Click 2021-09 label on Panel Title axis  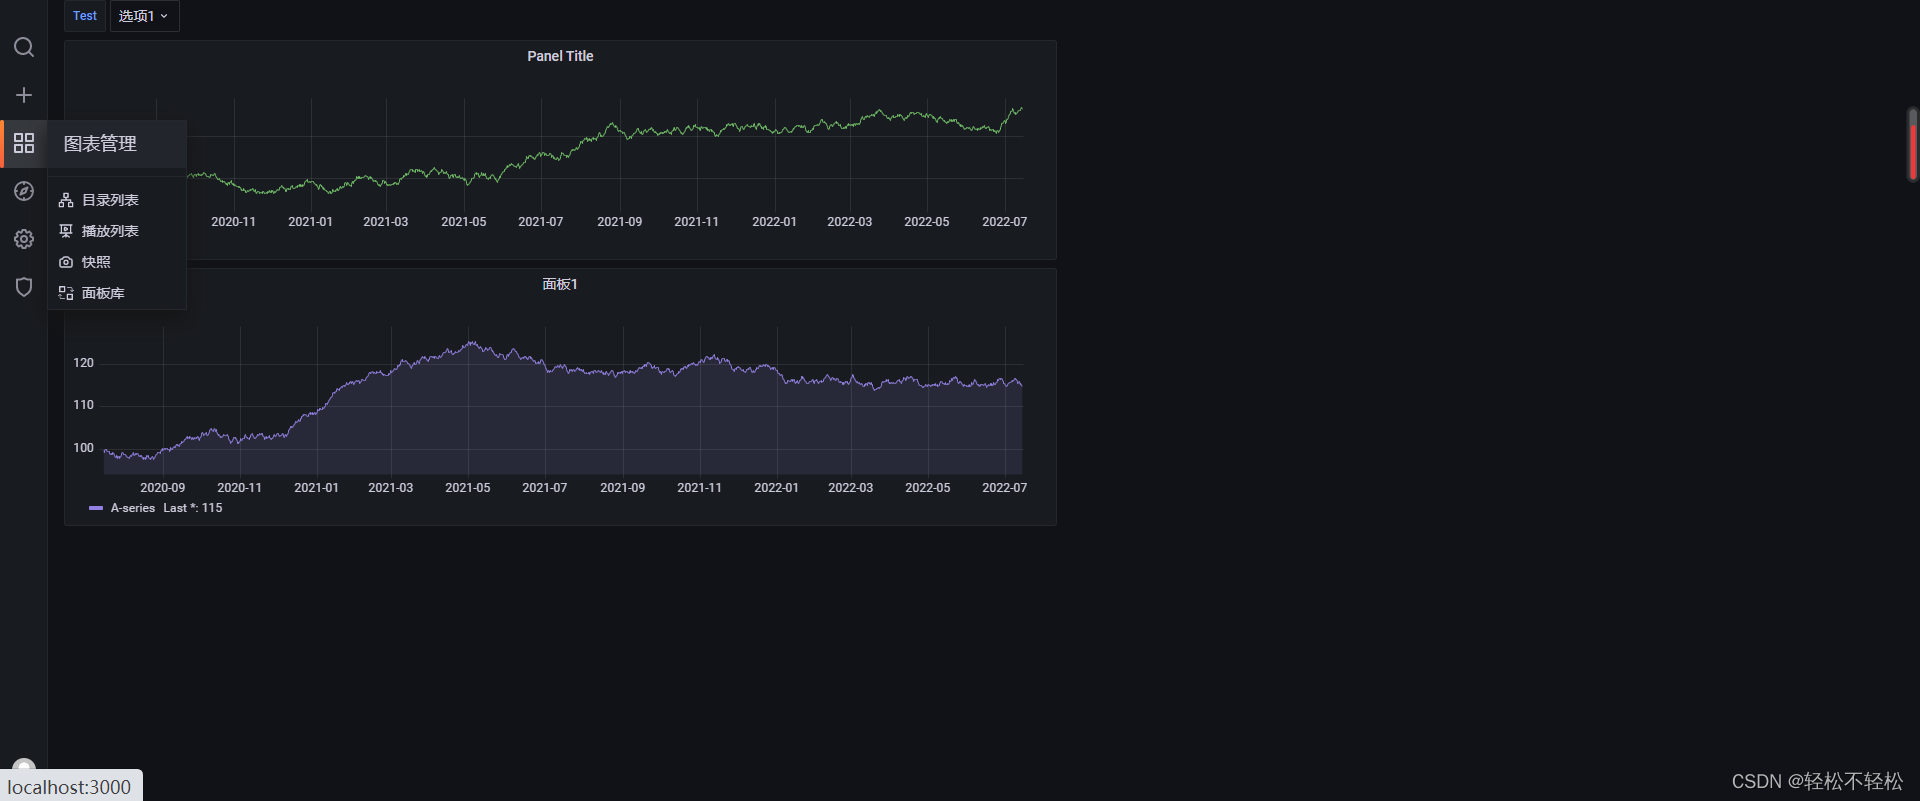pyautogui.click(x=620, y=222)
